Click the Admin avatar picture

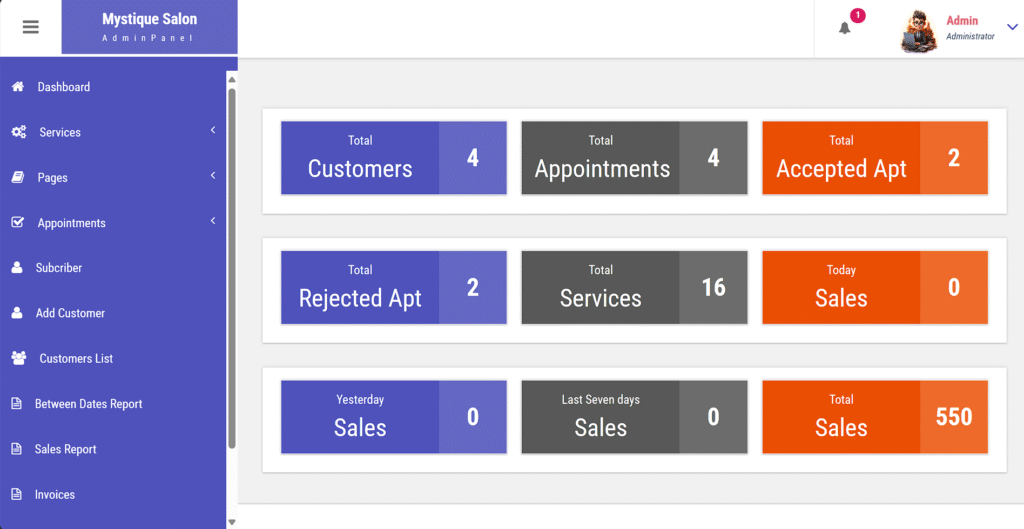[x=919, y=31]
